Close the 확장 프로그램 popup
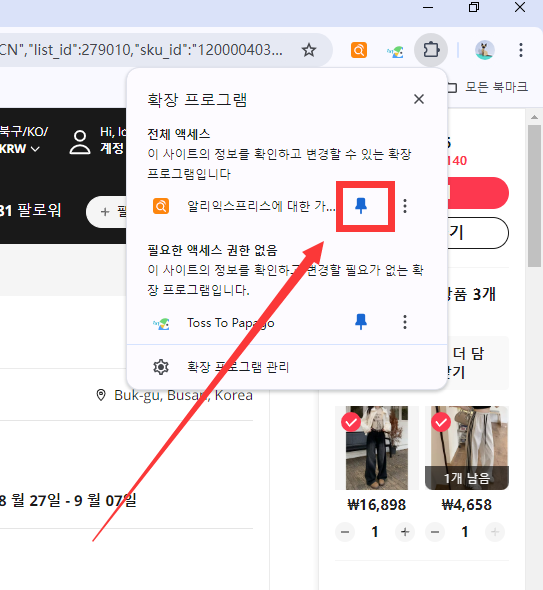 click(x=419, y=99)
